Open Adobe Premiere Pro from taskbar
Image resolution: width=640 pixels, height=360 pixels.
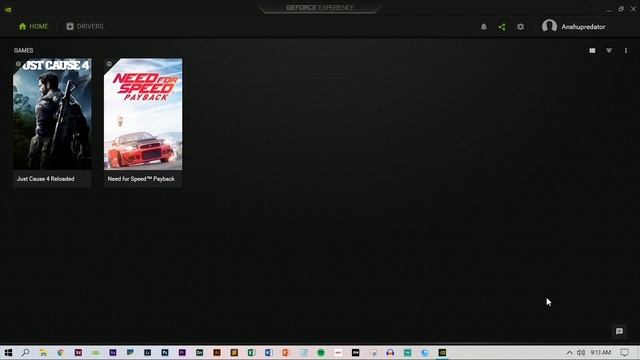click(x=182, y=353)
